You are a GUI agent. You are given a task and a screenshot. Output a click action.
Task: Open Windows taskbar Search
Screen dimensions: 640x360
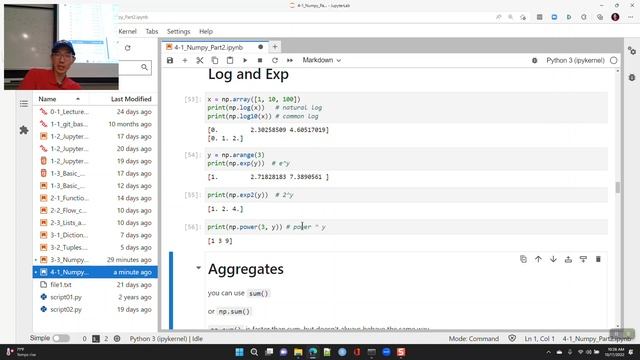254,352
